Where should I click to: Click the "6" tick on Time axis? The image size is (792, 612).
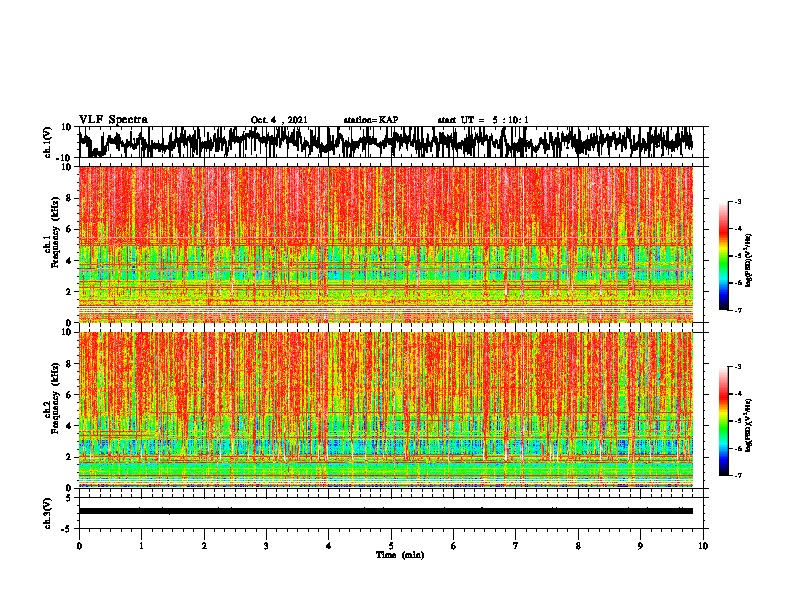454,546
